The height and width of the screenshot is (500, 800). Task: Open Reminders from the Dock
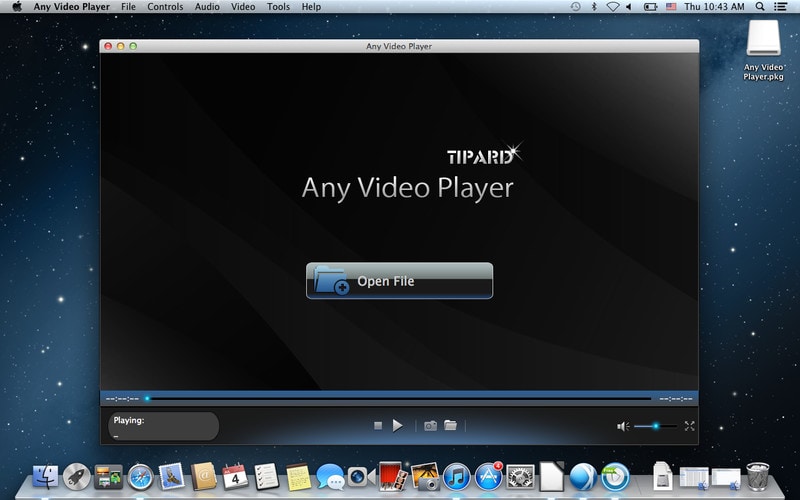tap(267, 477)
